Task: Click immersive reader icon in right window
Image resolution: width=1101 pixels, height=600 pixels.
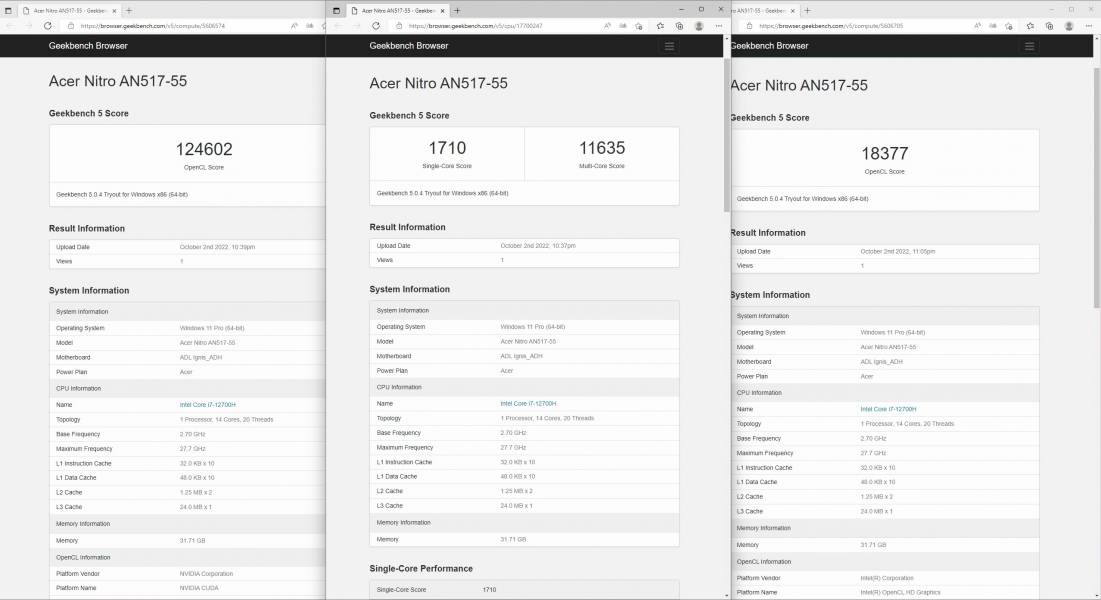Action: tap(993, 26)
